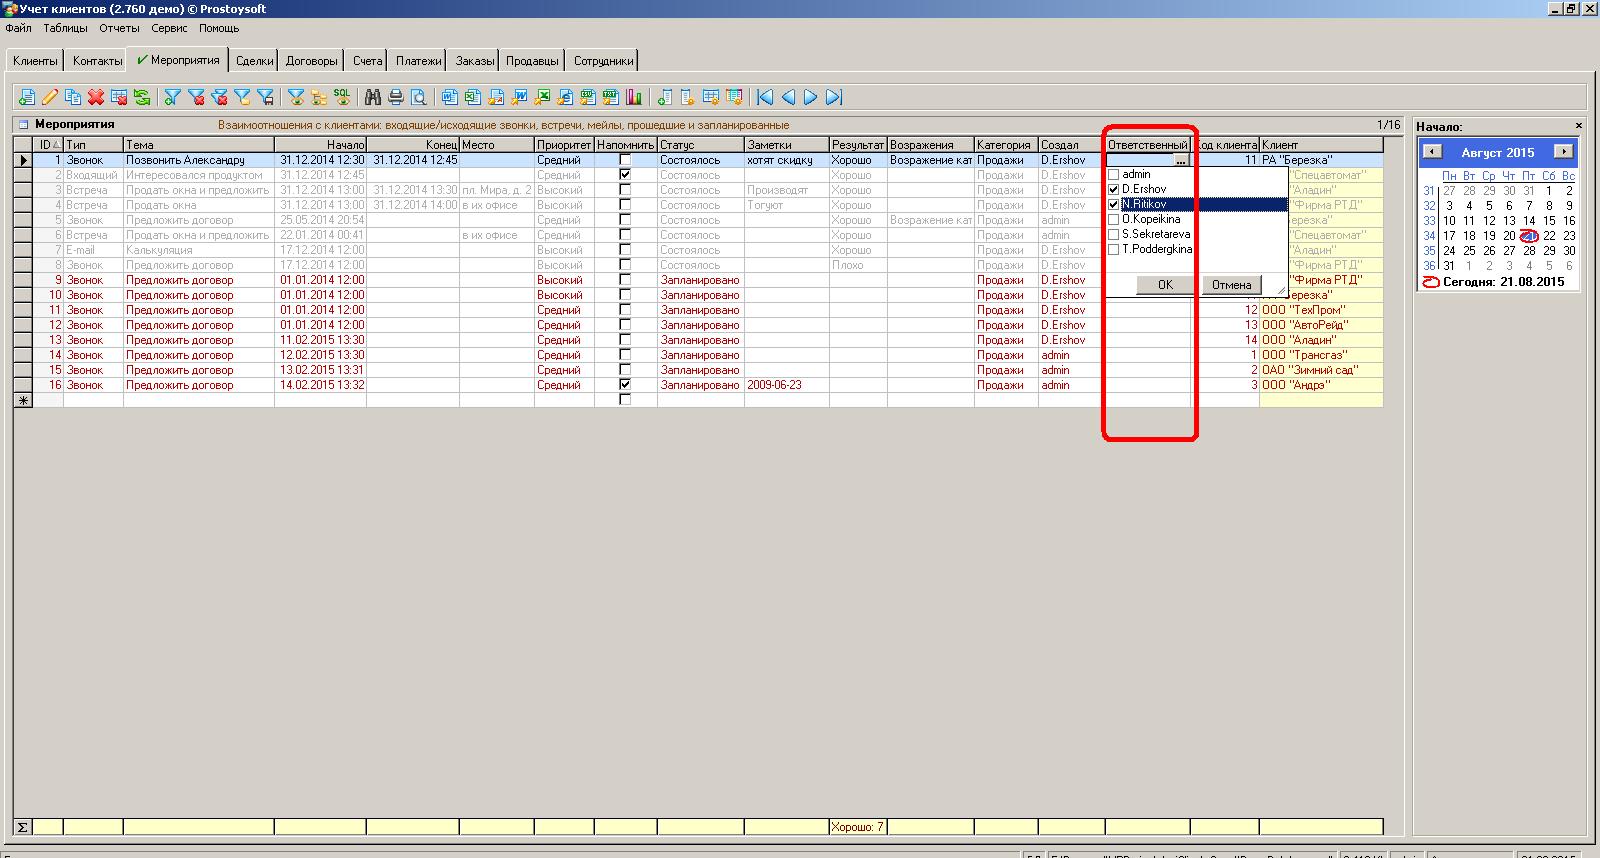Click the TXT export icon

click(611, 97)
